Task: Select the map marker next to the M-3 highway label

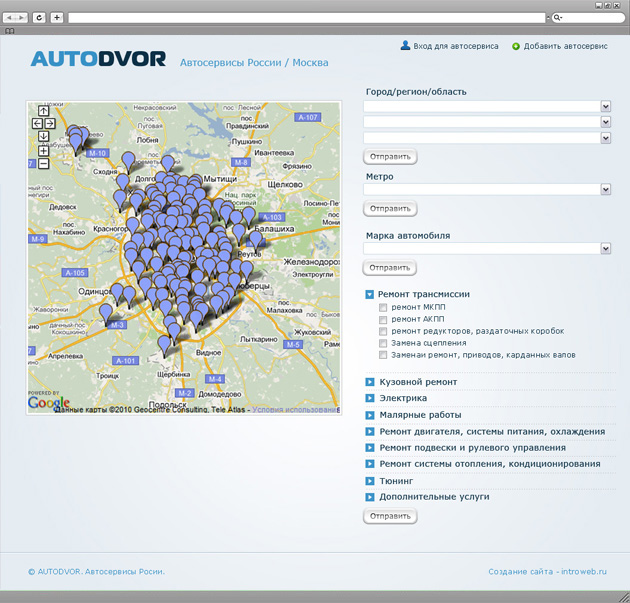Action: 106,314
